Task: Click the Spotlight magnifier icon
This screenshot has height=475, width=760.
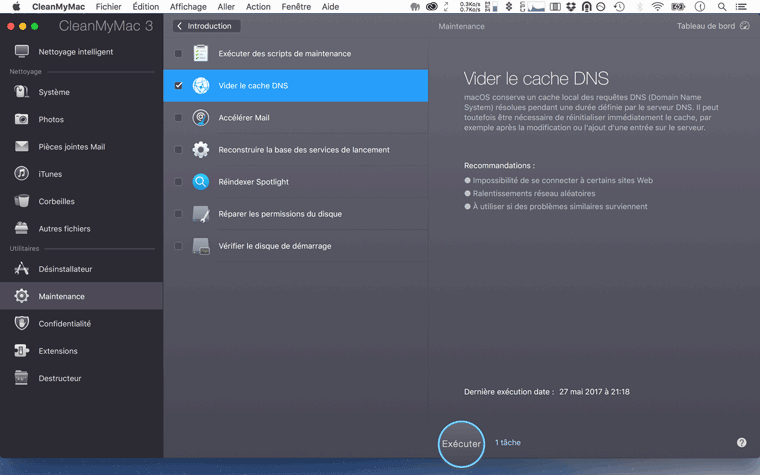Action: (201, 182)
